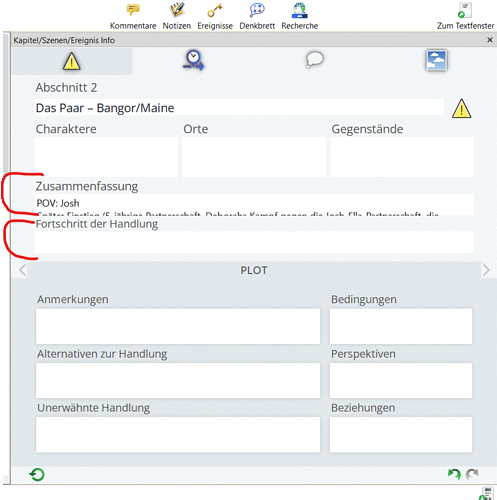Click the gray redo arrow
The height and width of the screenshot is (500, 497).
(x=472, y=474)
